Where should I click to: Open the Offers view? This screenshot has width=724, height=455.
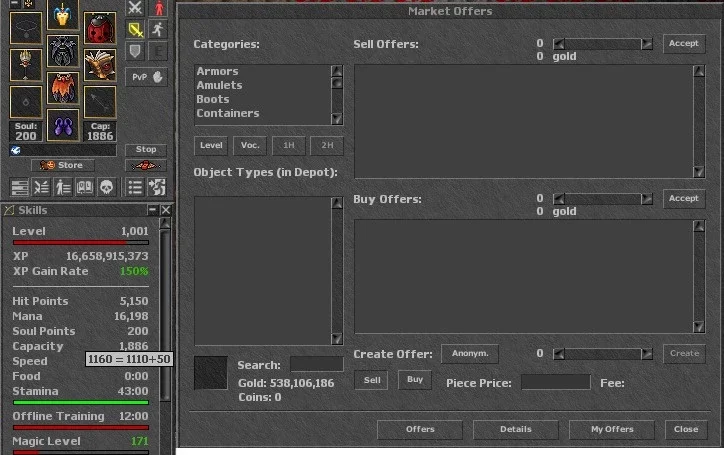[420, 429]
